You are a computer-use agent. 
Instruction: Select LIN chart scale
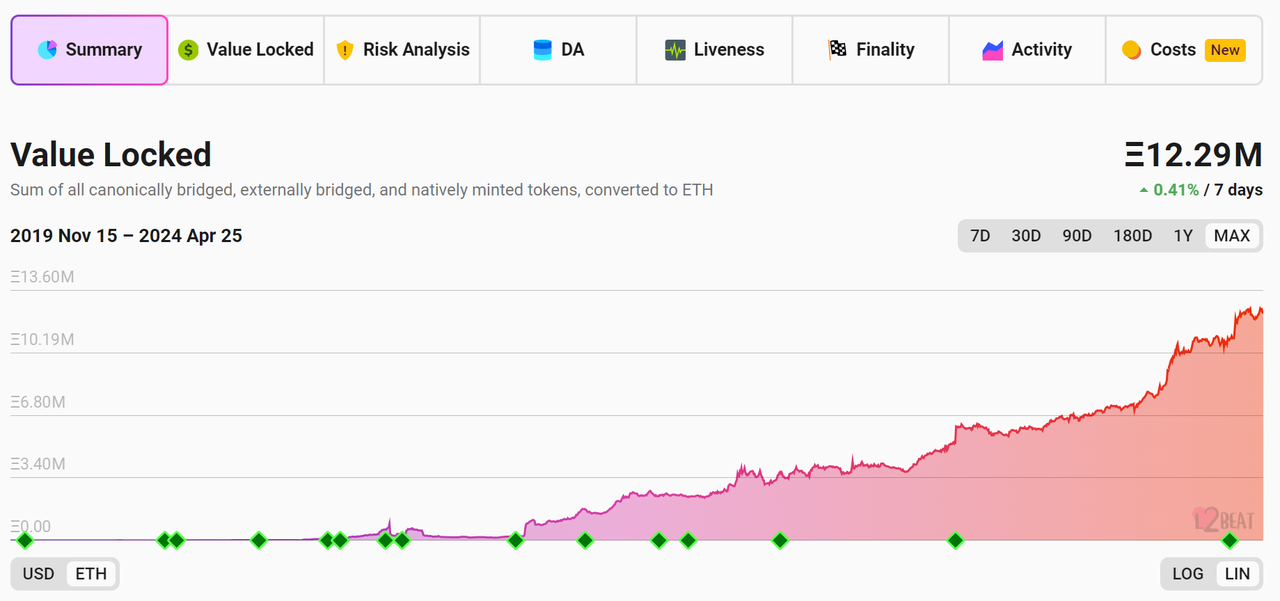pos(1238,574)
